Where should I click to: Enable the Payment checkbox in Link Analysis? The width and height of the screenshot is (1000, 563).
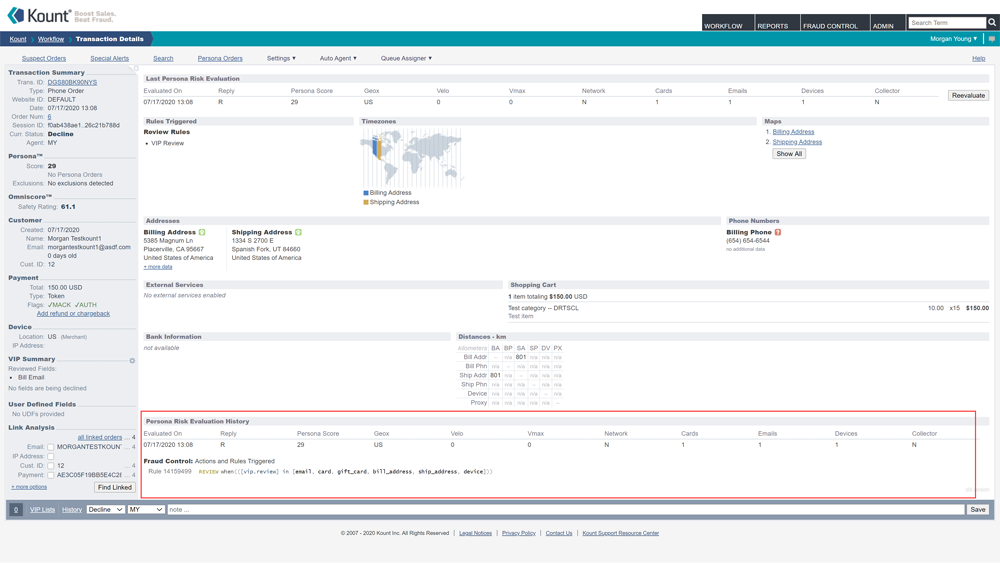51,475
